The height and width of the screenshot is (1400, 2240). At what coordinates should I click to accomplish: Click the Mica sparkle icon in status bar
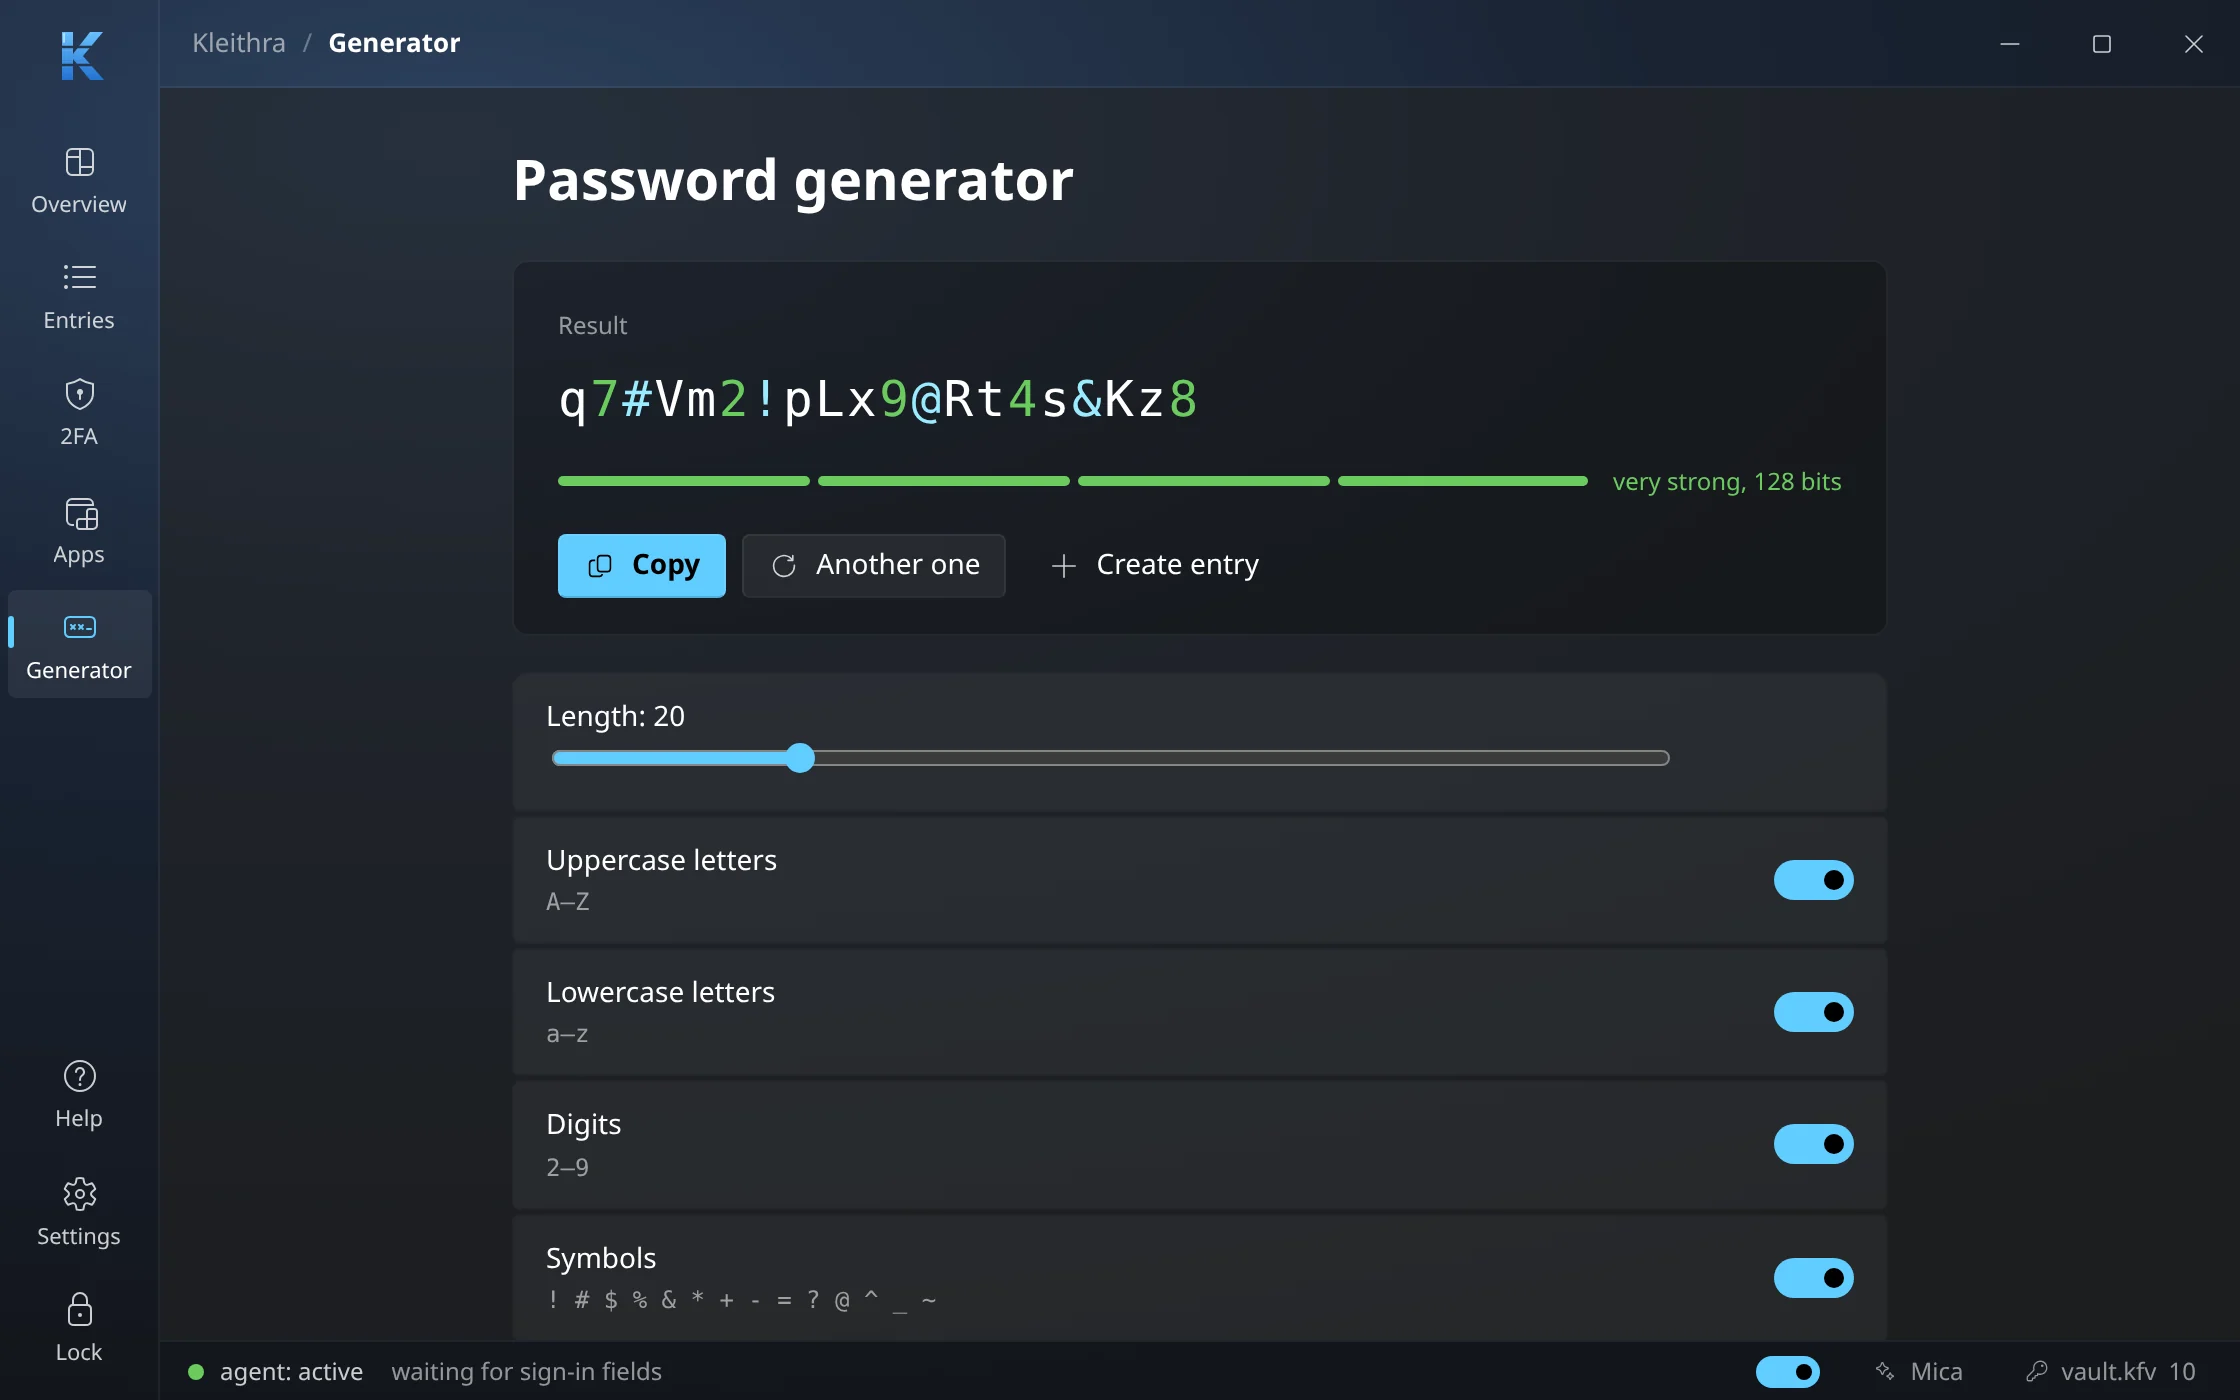click(x=1885, y=1371)
